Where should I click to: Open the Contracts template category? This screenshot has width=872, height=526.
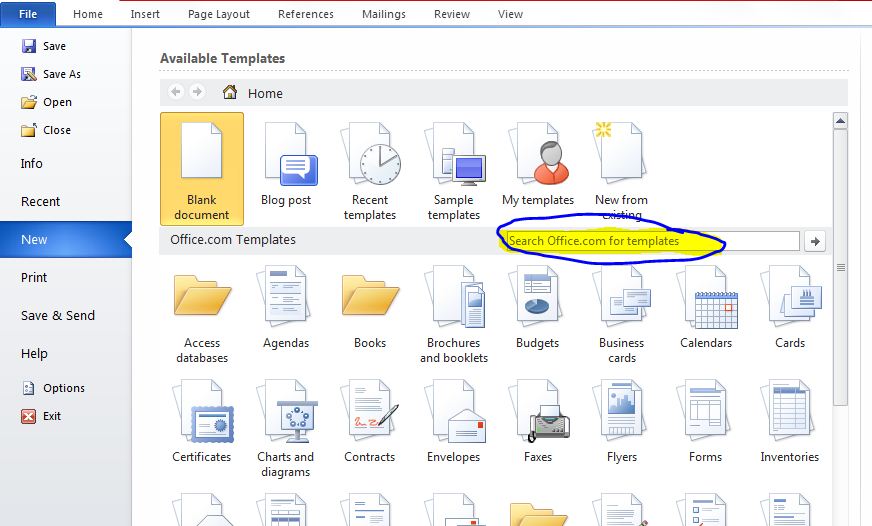[370, 421]
